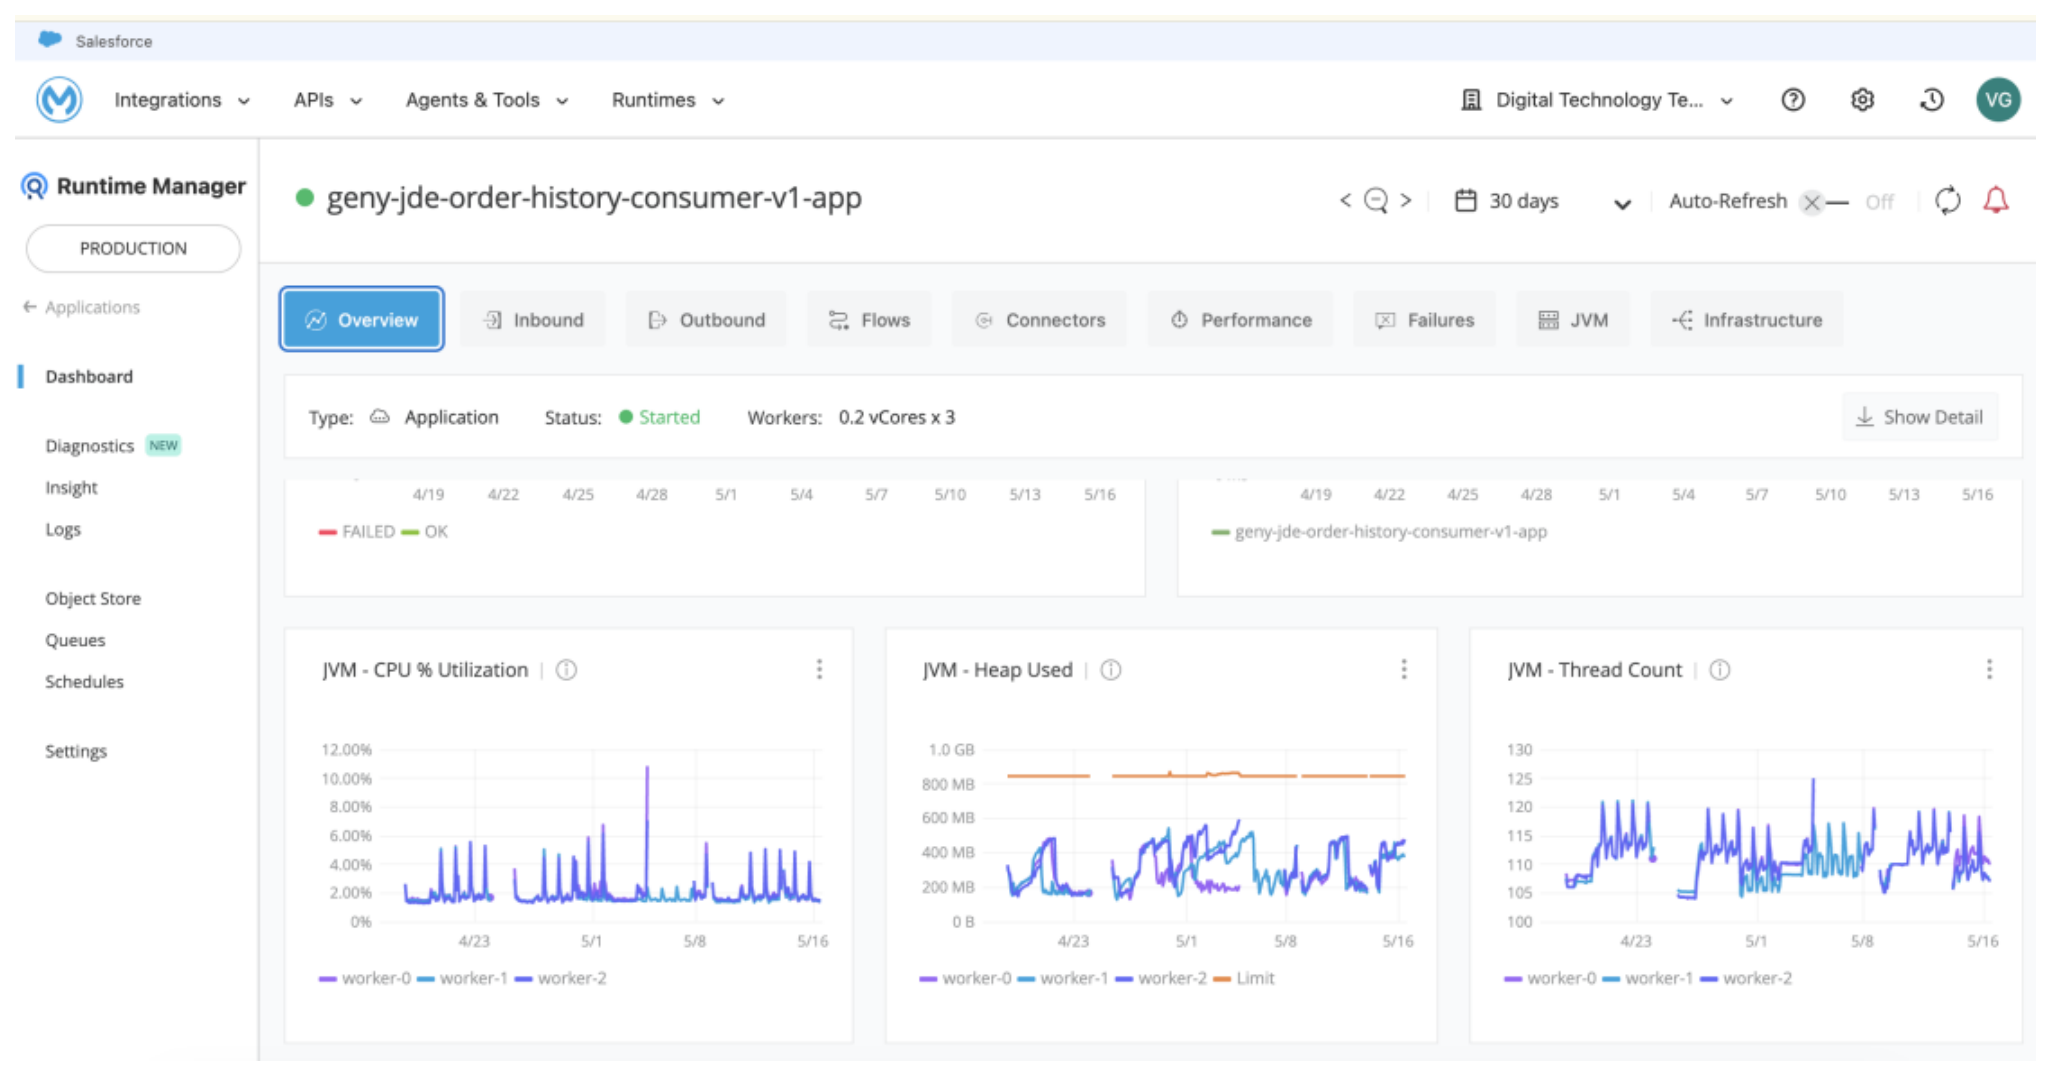Go back to Applications link
This screenshot has height=1075, width=2050.
point(81,307)
